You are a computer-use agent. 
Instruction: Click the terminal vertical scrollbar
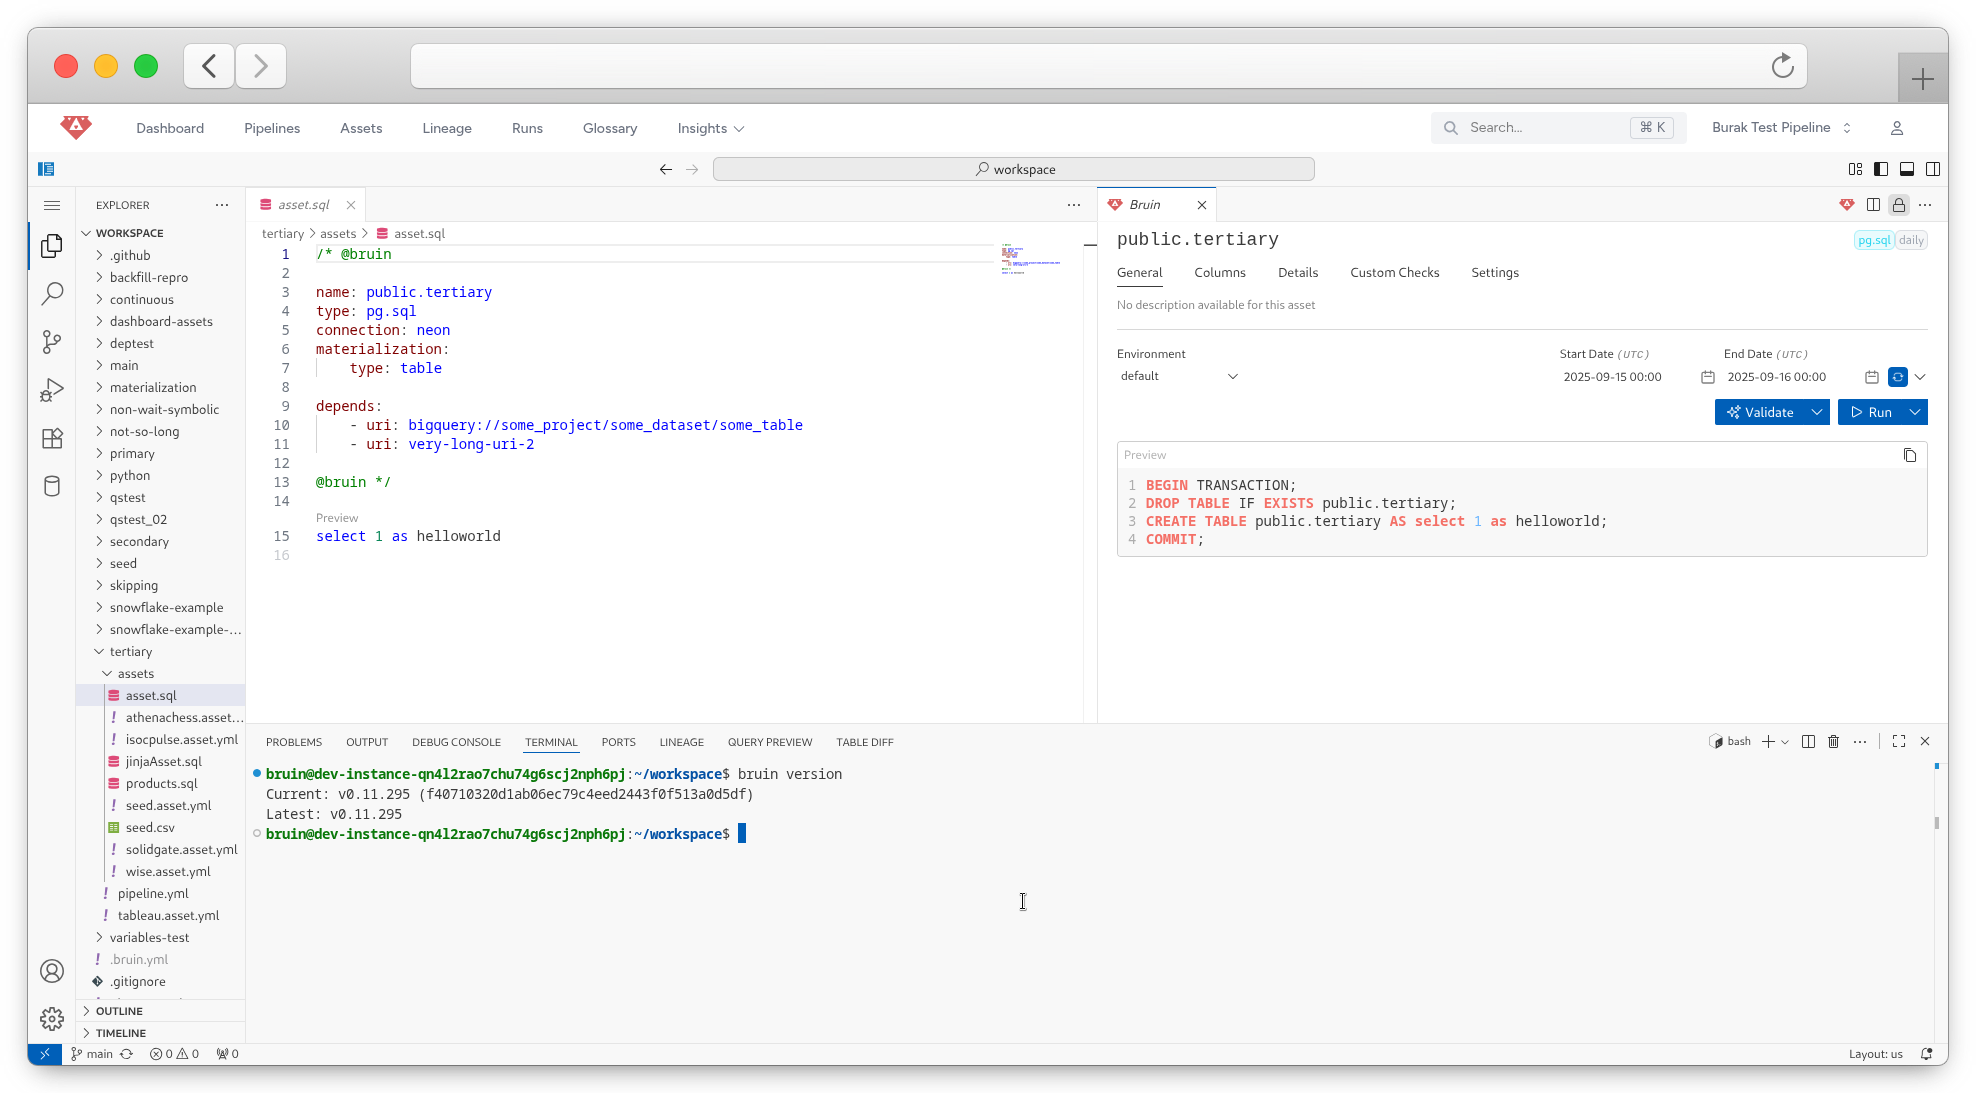click(x=1936, y=823)
